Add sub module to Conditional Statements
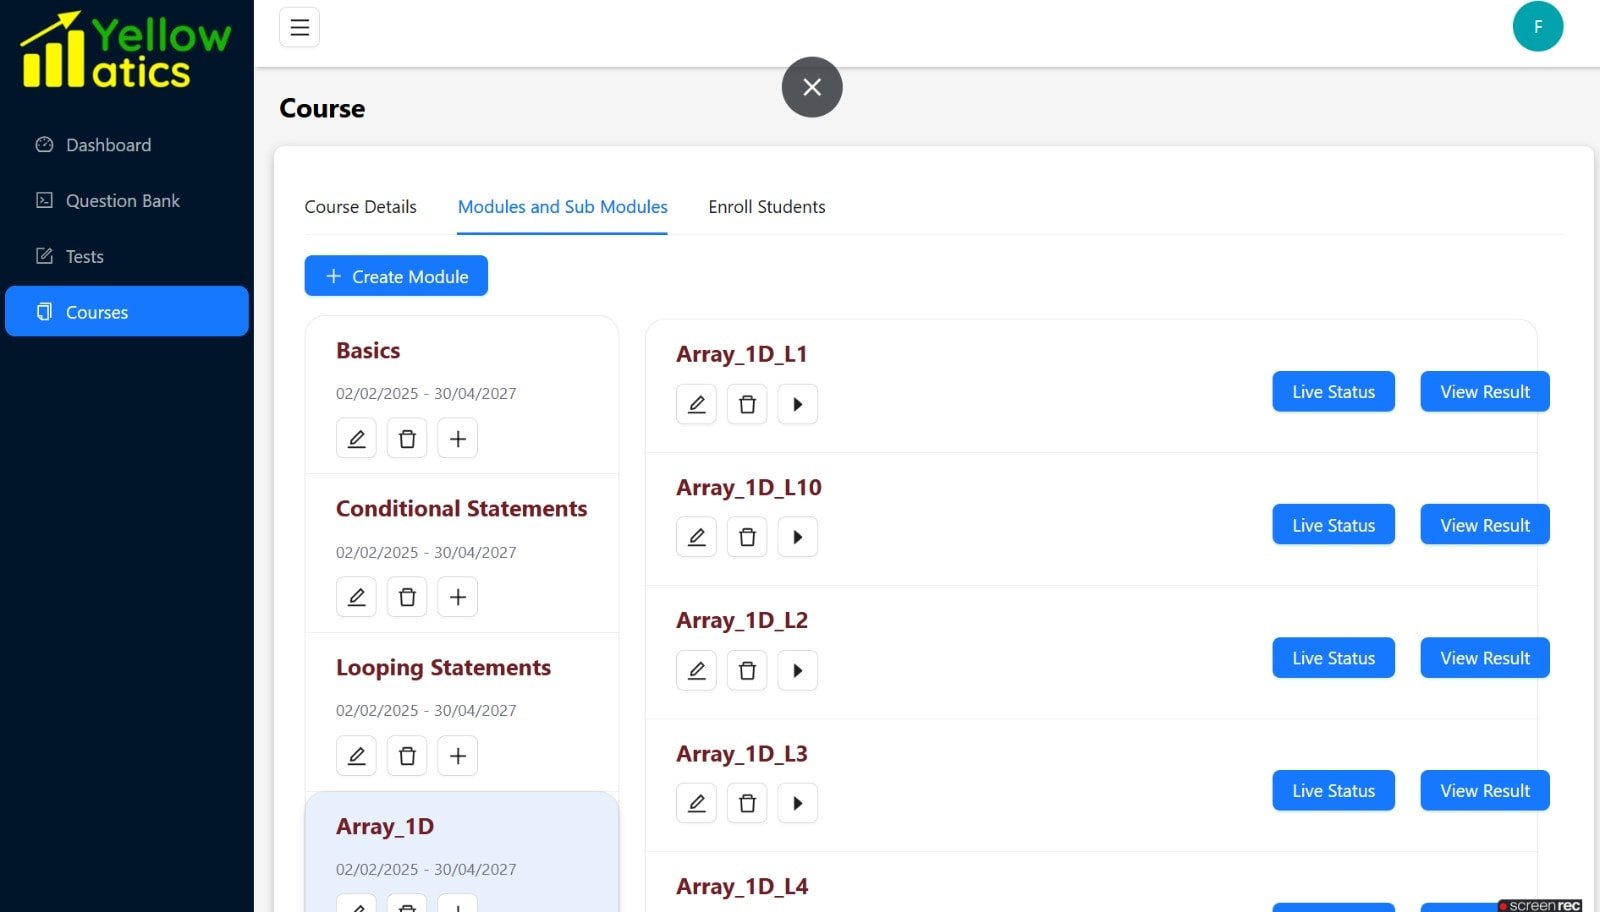1600x912 pixels. point(458,597)
